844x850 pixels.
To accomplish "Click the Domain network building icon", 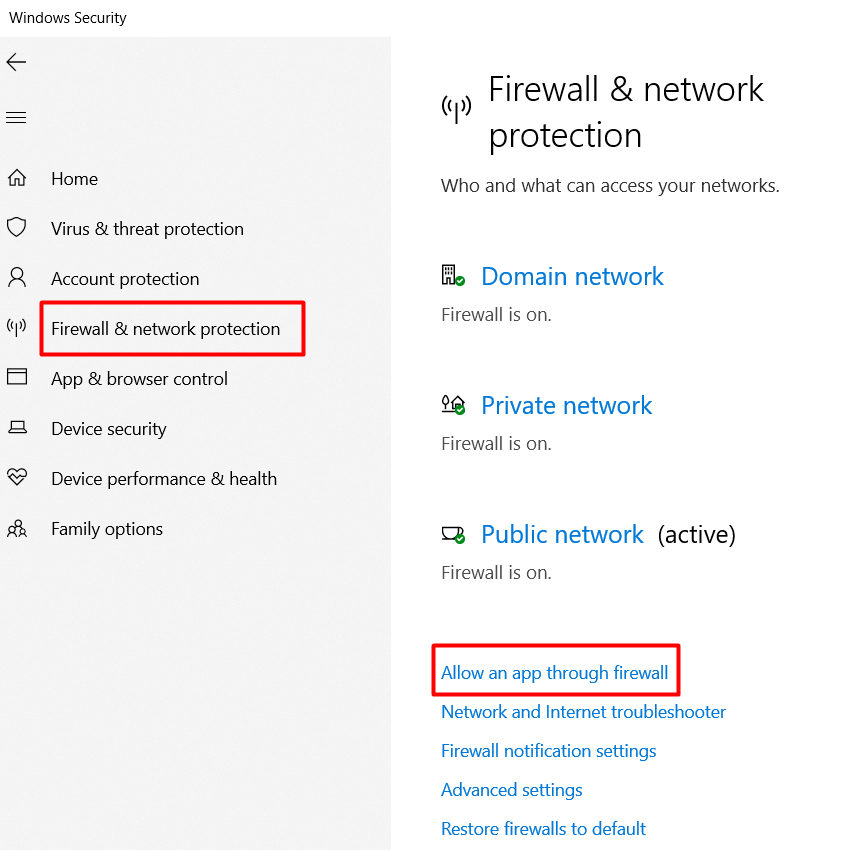I will 453,275.
